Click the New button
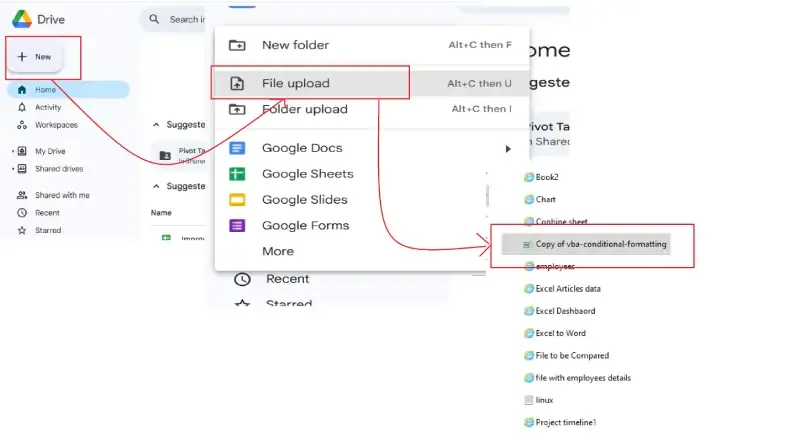 [35, 57]
